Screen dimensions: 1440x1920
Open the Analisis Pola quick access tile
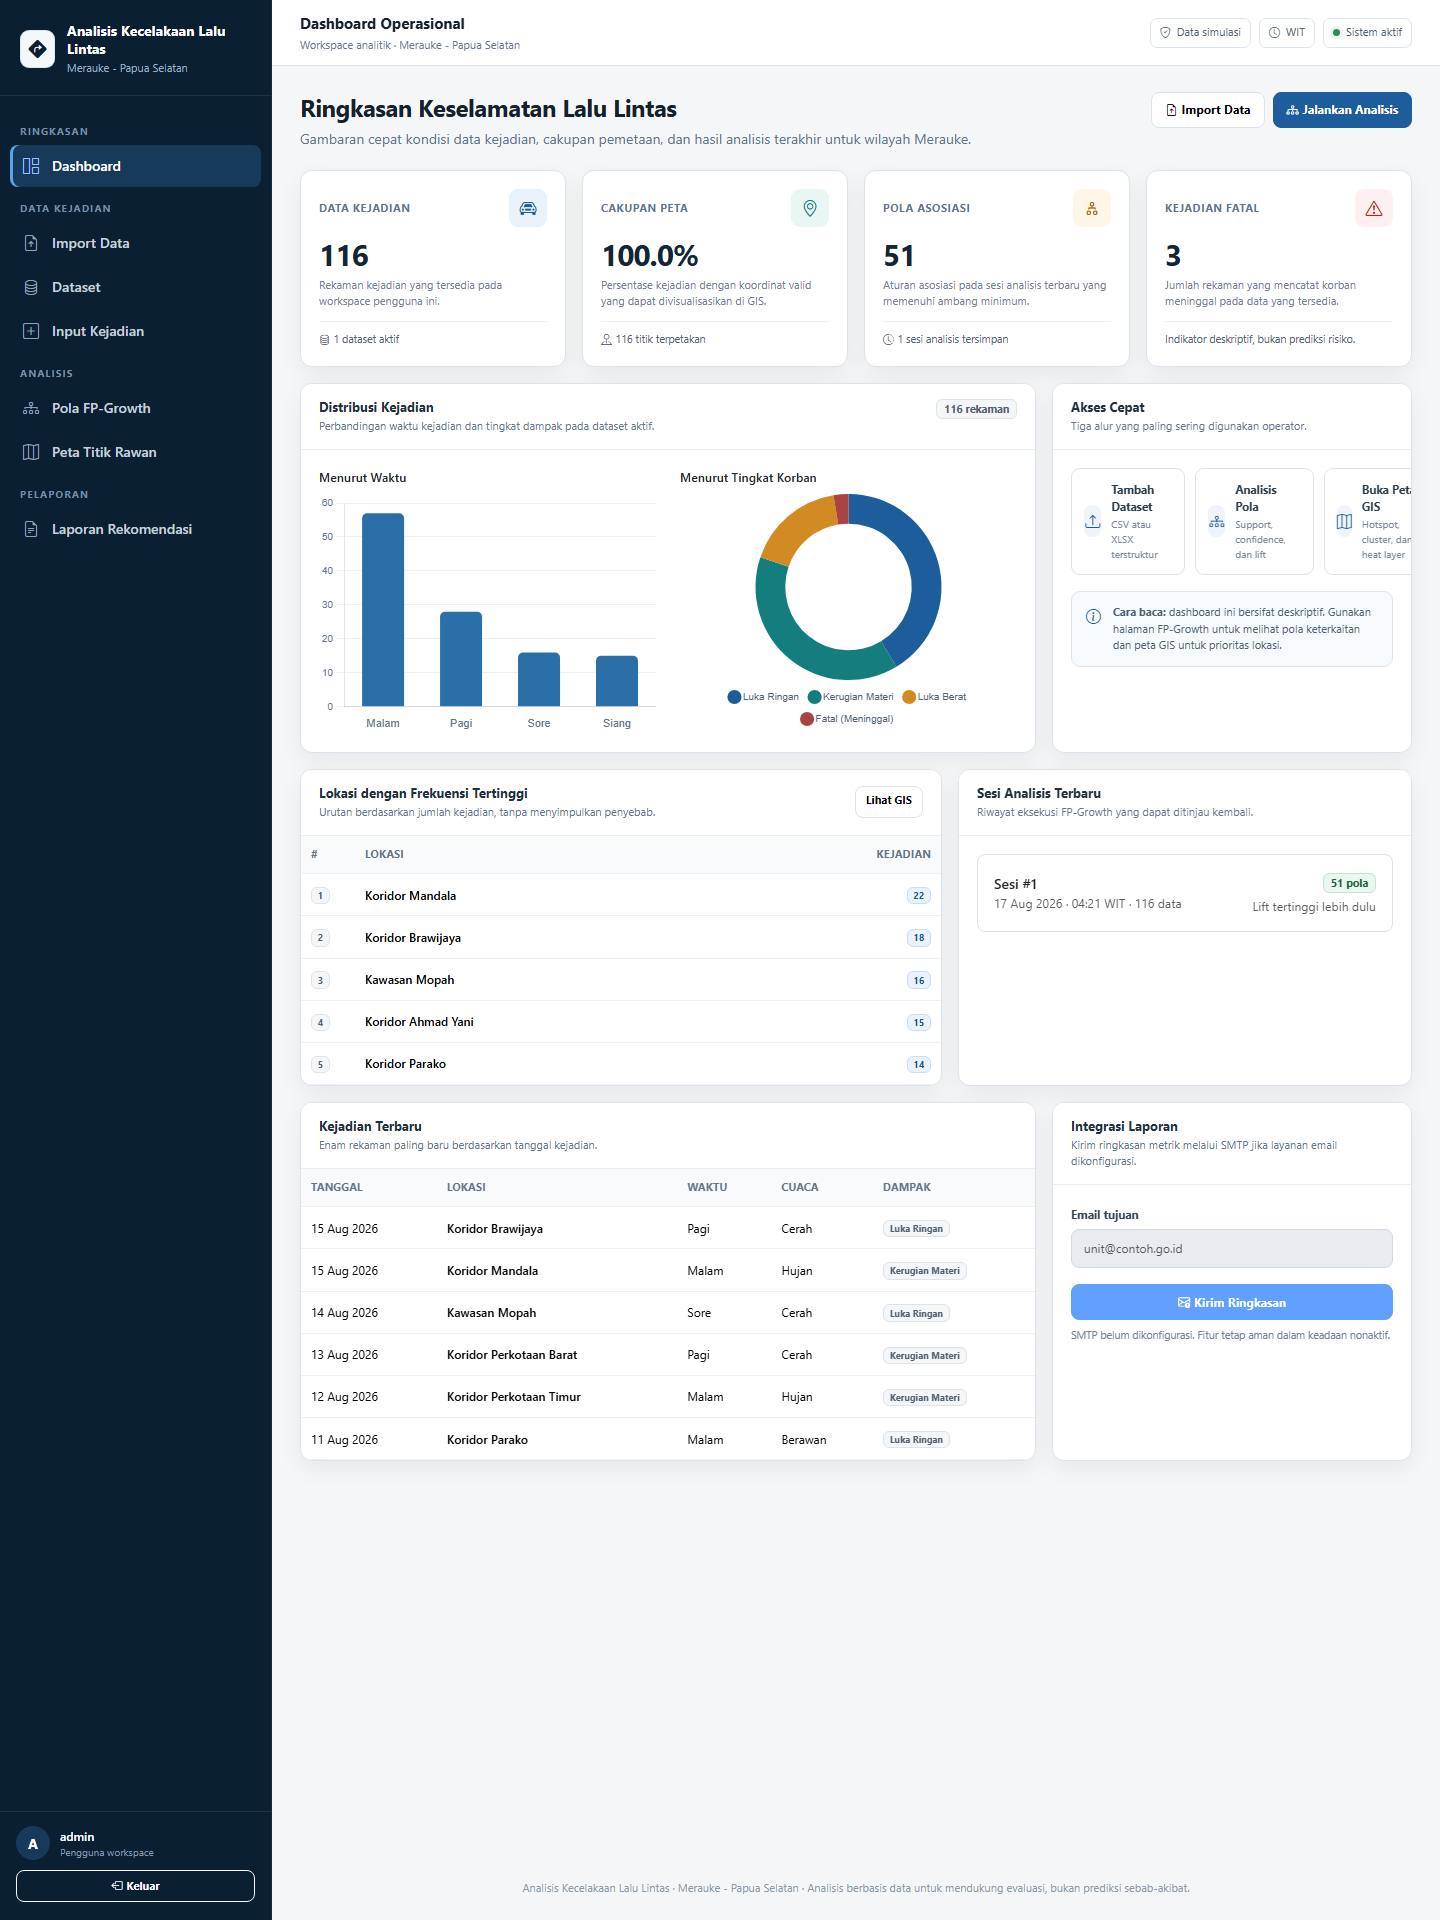(x=1254, y=522)
